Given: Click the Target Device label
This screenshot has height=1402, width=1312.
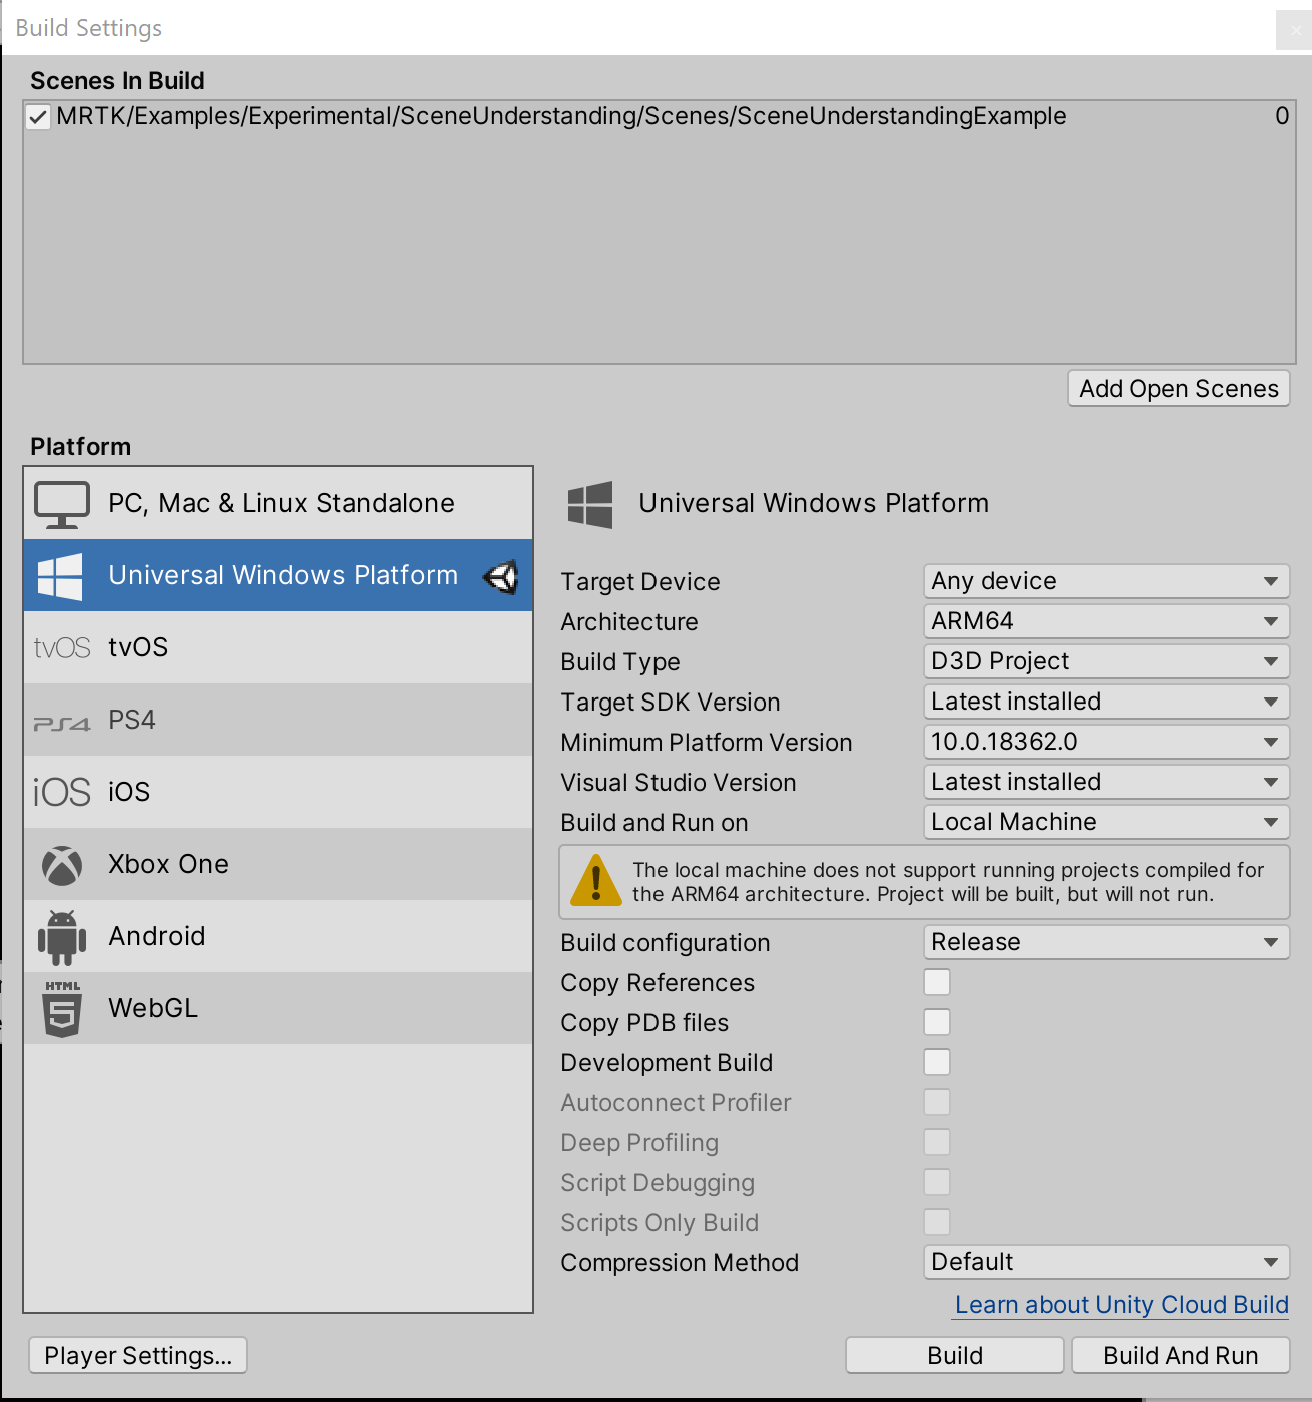Looking at the screenshot, I should click(640, 582).
